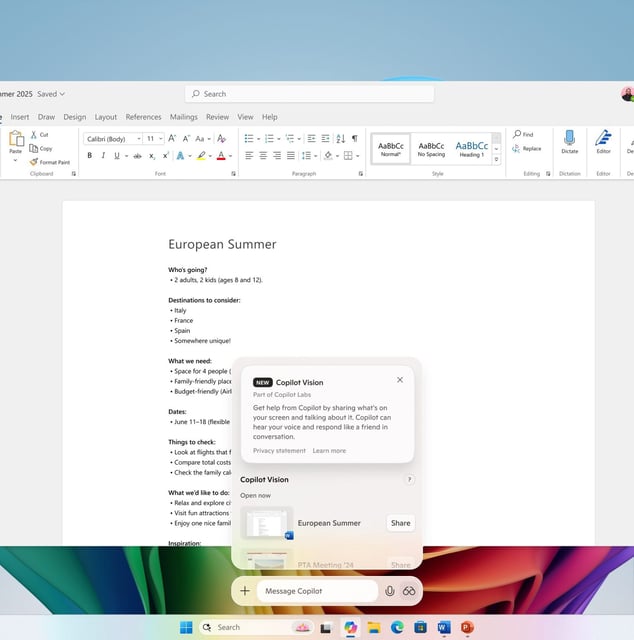Image resolution: width=634 pixels, height=640 pixels.
Task: Open the Insert tab
Action: pos(20,117)
